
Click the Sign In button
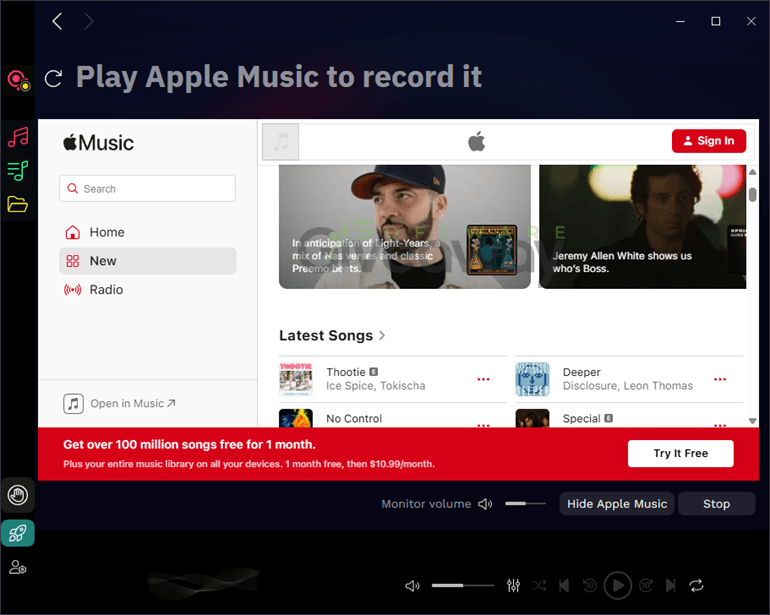click(x=709, y=141)
